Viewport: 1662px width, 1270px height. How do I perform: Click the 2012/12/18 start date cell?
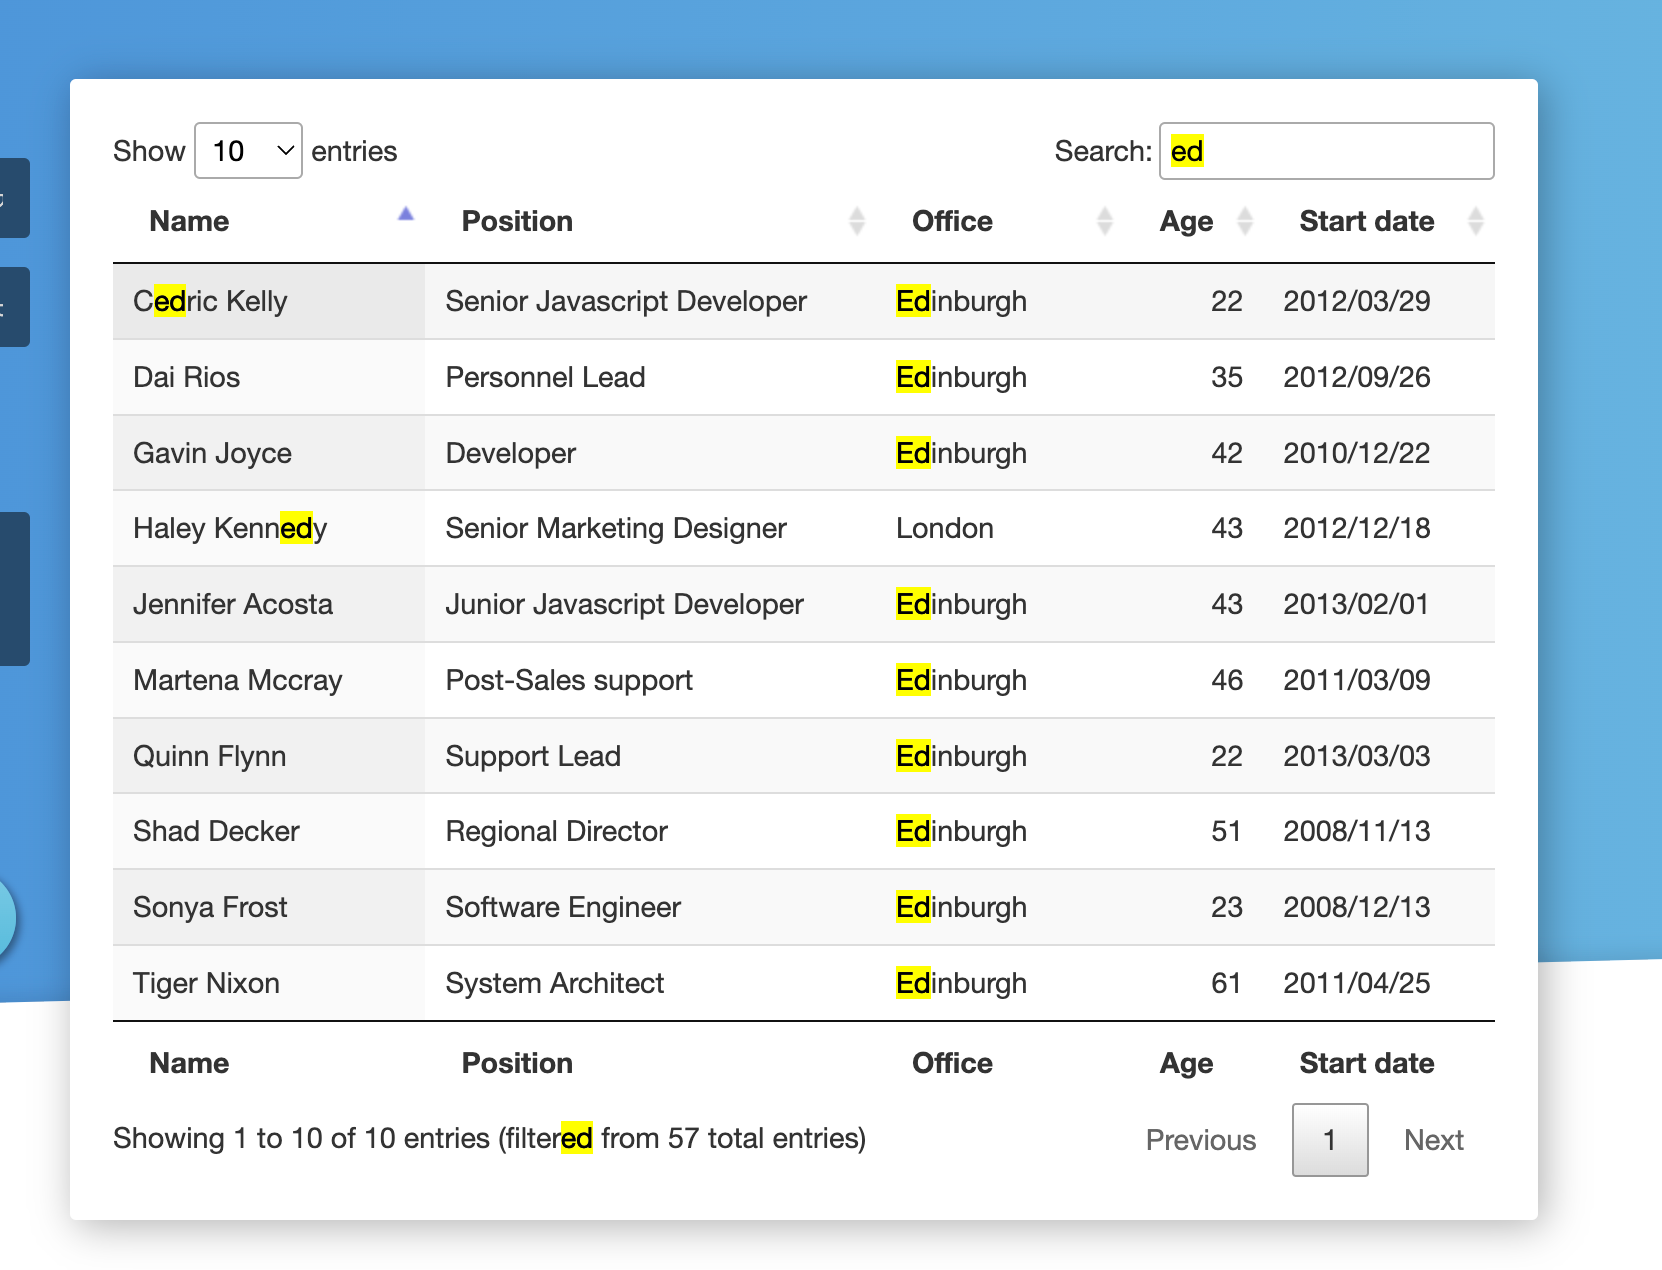(1379, 528)
